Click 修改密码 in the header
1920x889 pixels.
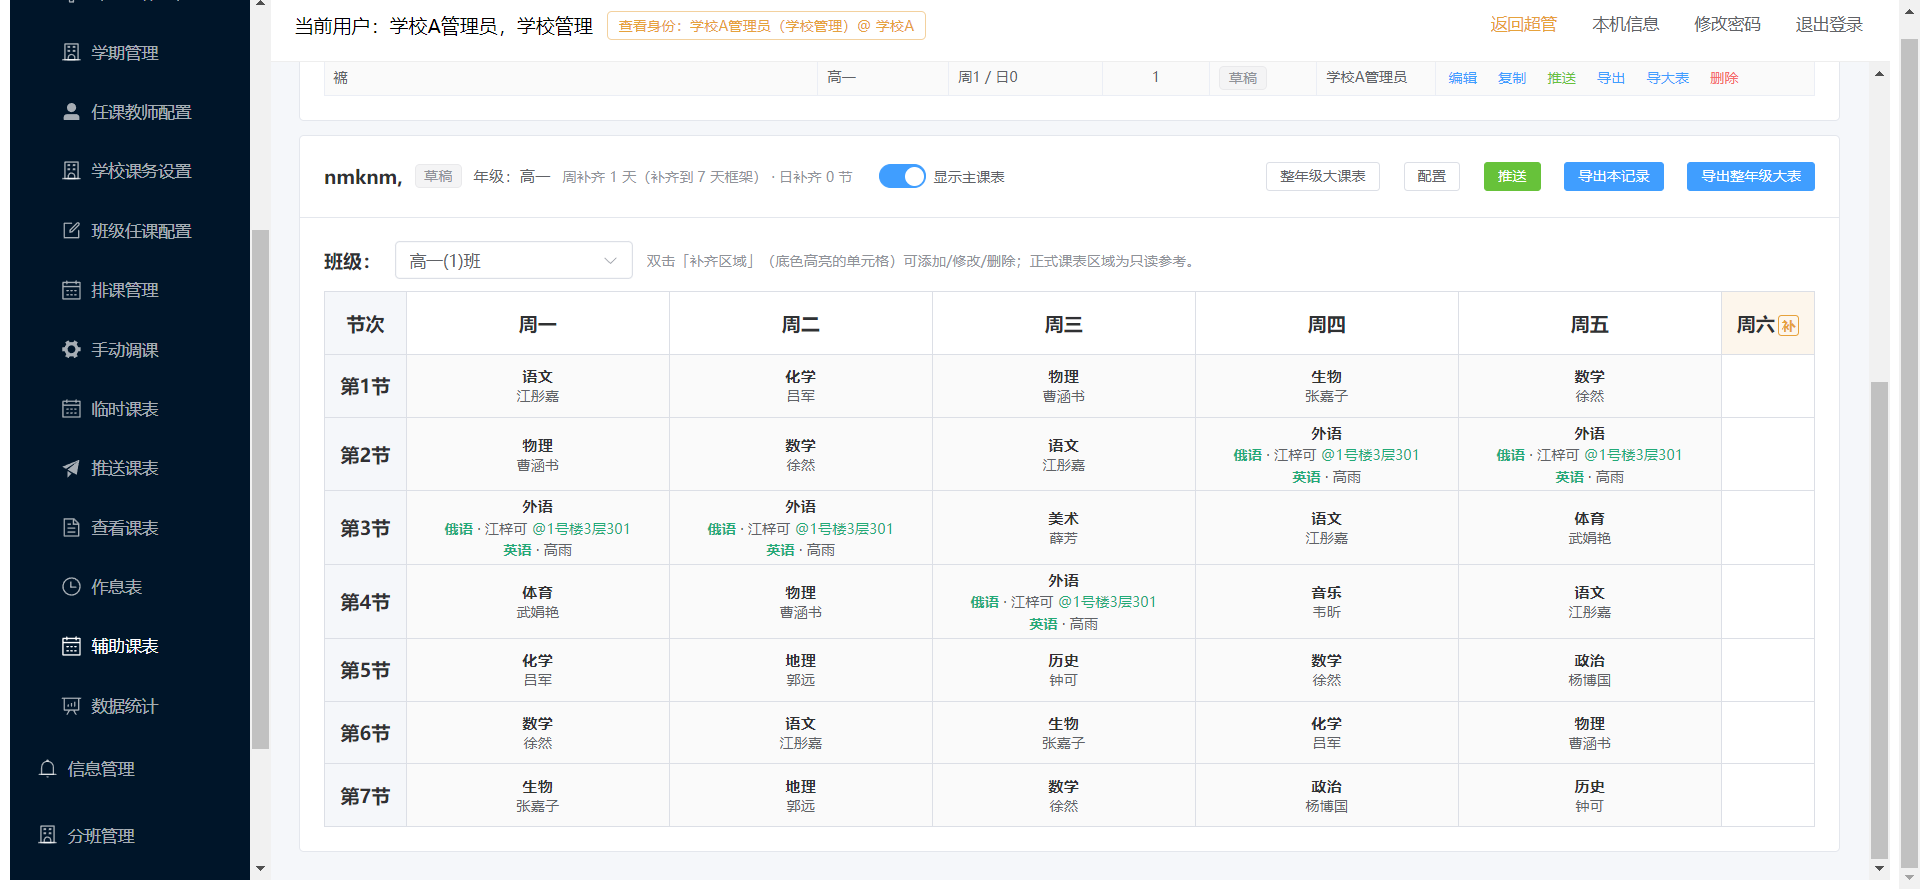[x=1727, y=24]
